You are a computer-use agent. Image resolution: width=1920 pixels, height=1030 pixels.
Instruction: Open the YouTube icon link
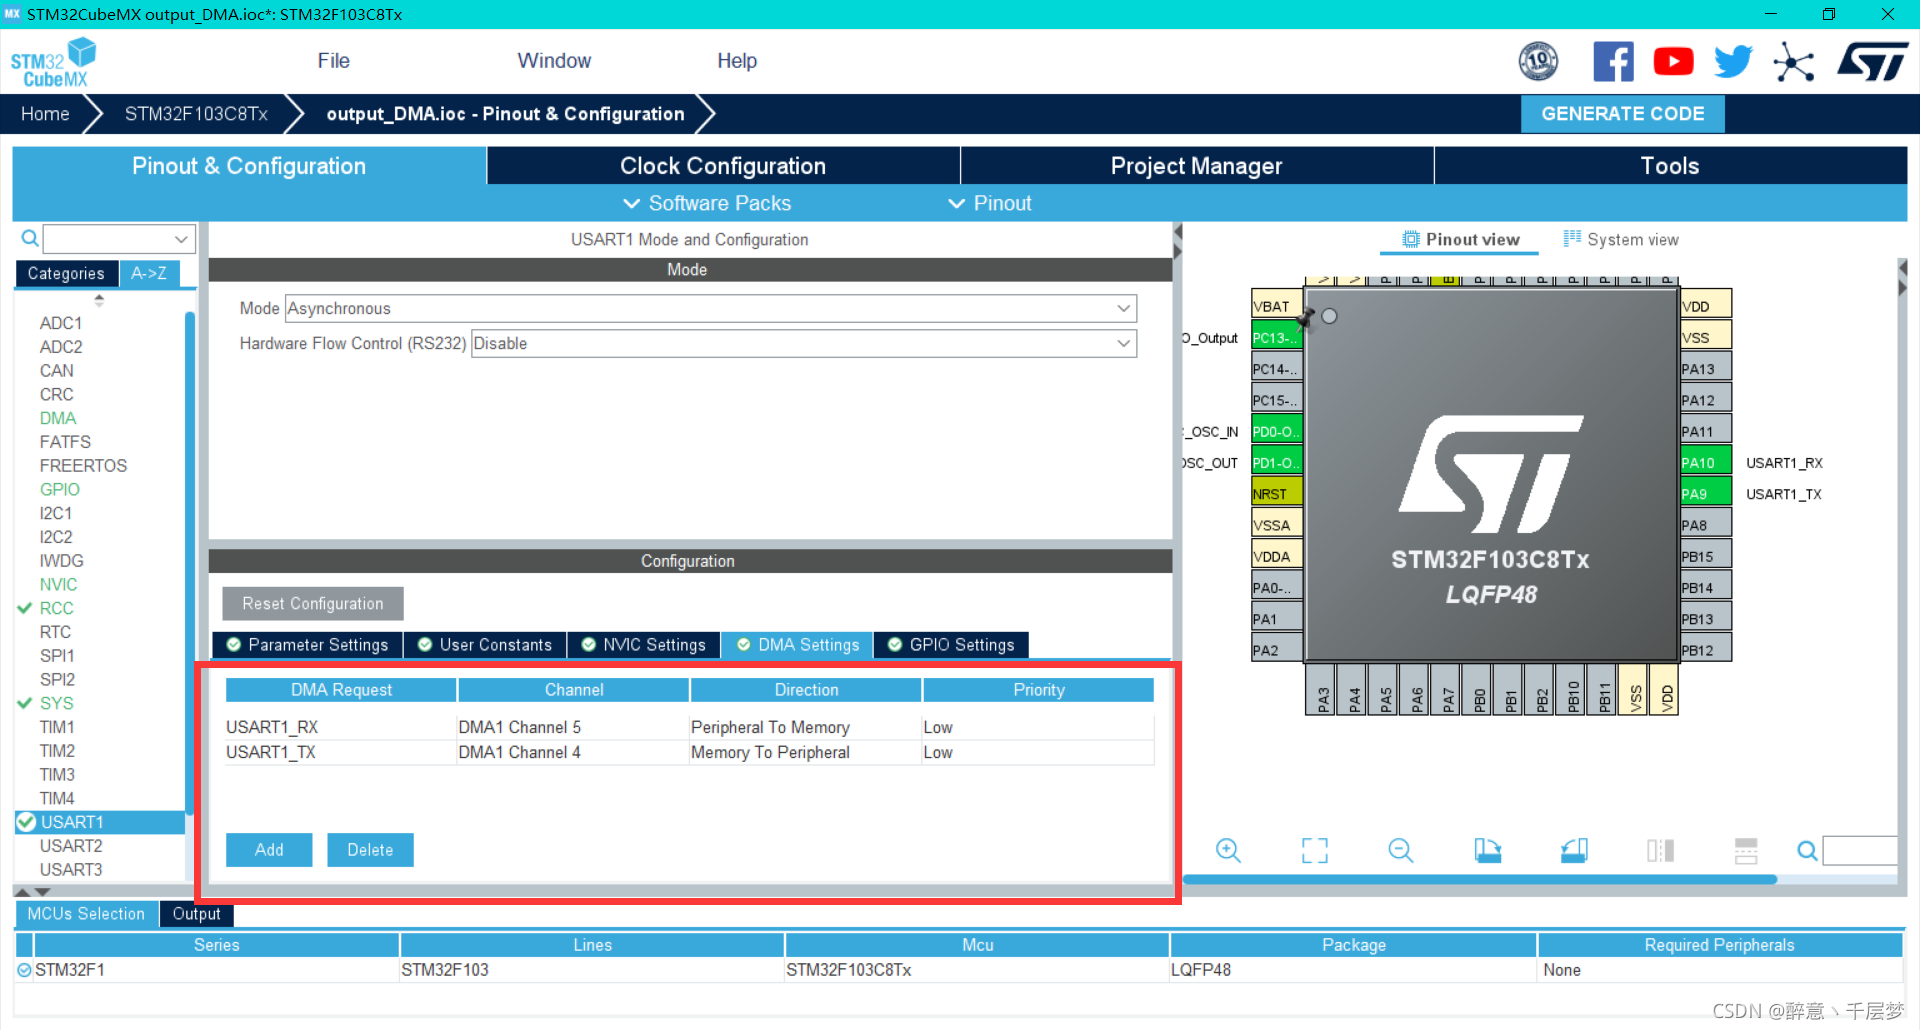(1673, 62)
